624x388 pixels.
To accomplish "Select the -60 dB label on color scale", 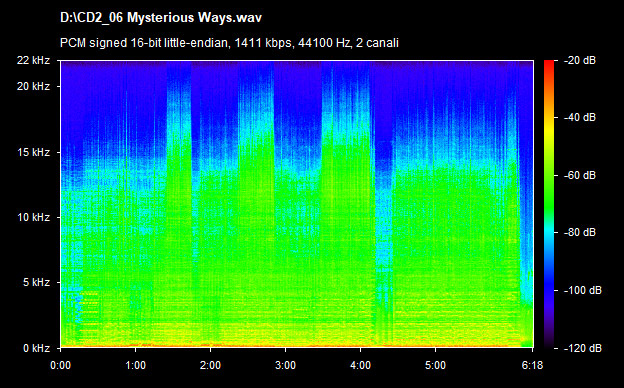I will (x=580, y=175).
